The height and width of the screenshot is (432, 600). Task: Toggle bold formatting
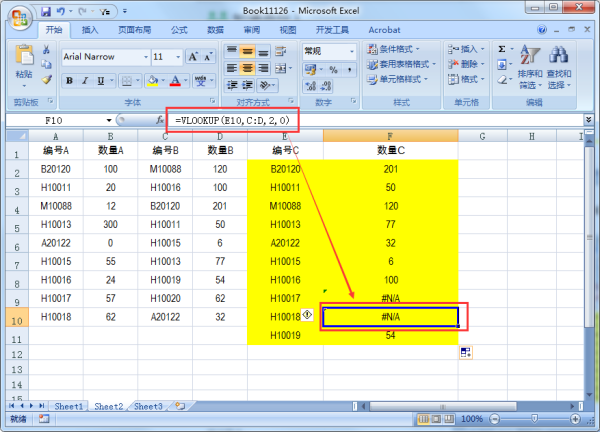coord(69,80)
